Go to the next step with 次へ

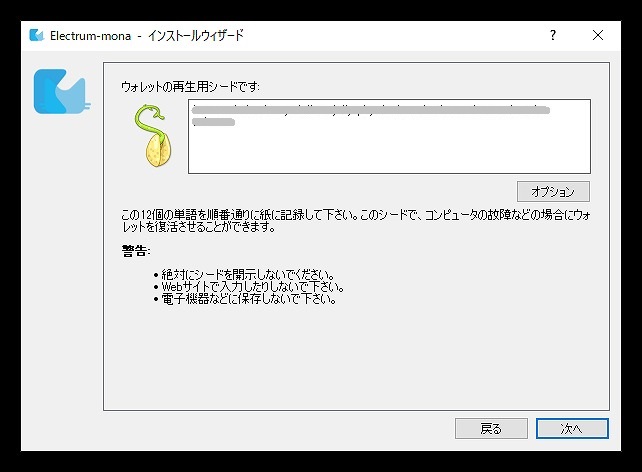pos(572,429)
